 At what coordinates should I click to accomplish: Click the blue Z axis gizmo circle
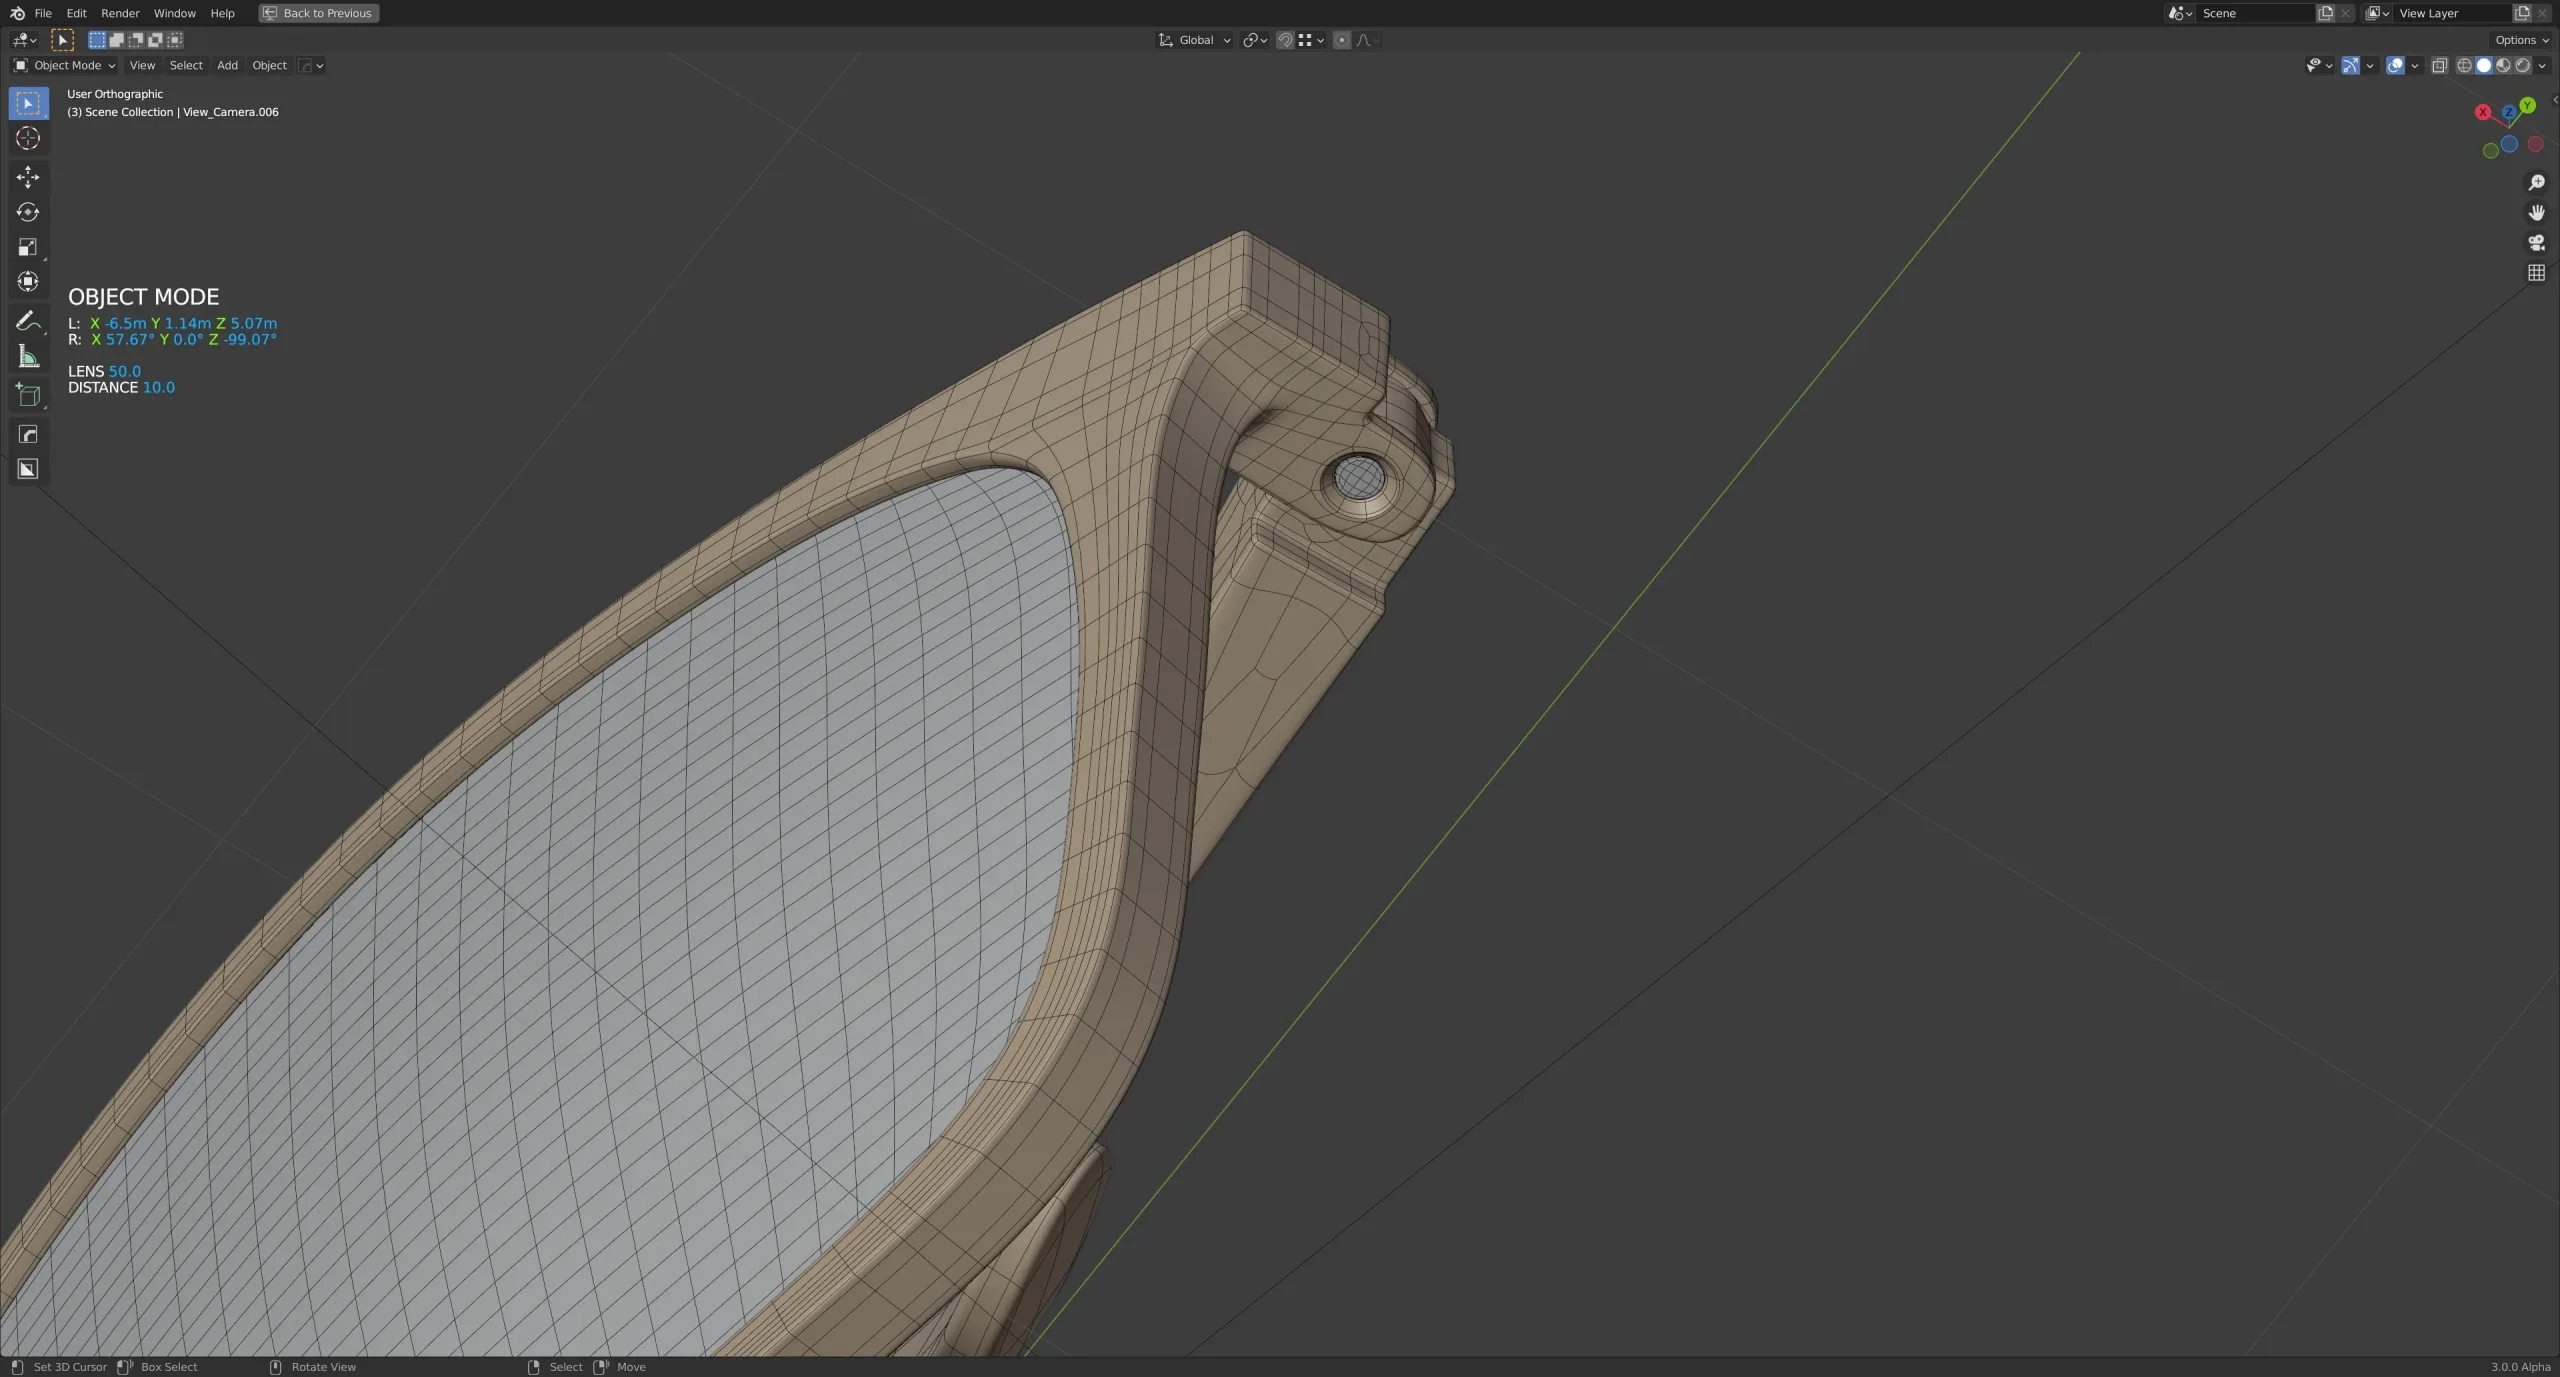[2508, 112]
